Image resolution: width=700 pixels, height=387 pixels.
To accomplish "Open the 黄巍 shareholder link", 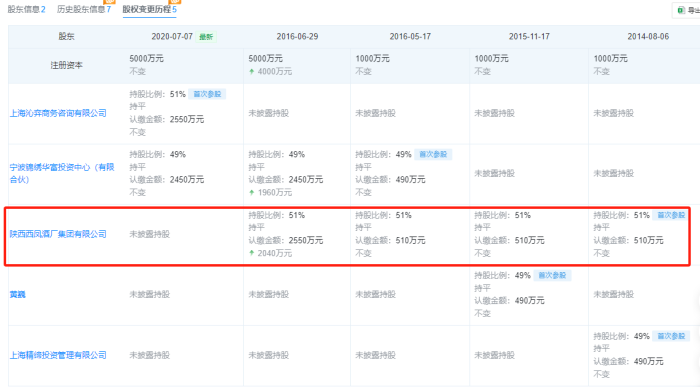I will click(18, 295).
